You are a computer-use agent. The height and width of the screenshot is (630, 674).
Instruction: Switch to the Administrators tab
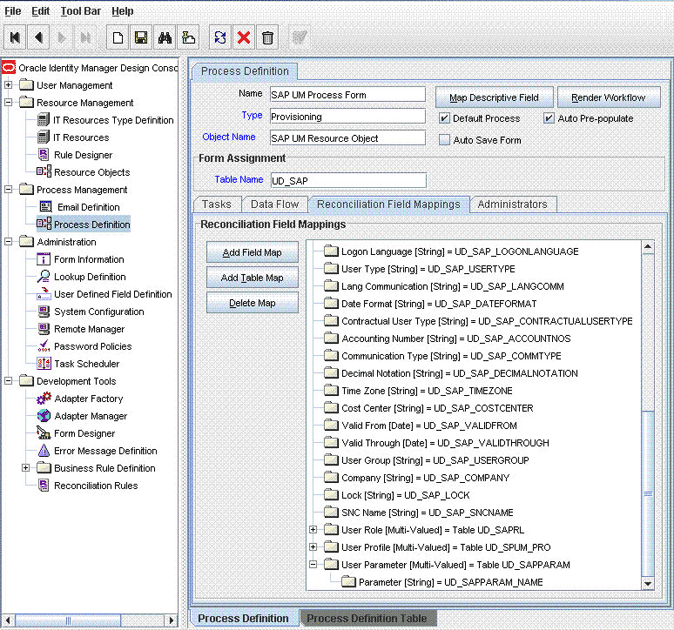(x=512, y=204)
